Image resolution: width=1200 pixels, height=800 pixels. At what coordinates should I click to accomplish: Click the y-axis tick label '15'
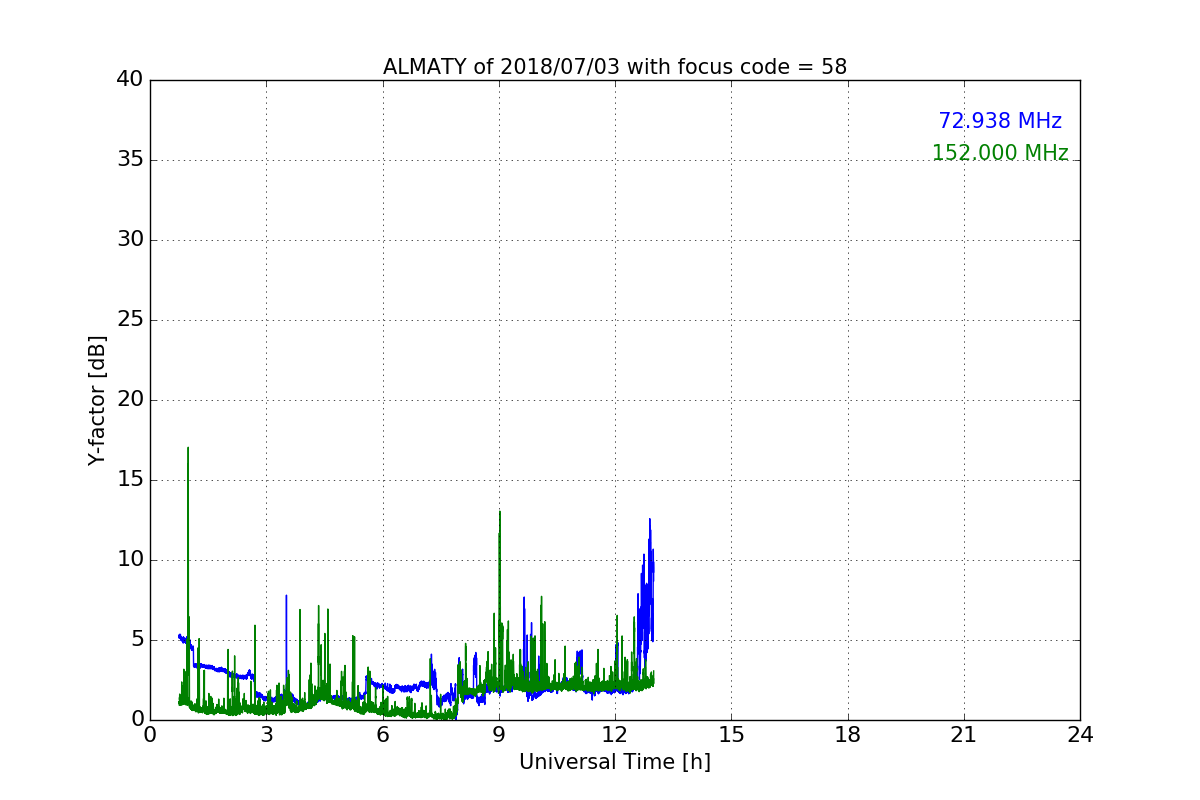coord(130,480)
